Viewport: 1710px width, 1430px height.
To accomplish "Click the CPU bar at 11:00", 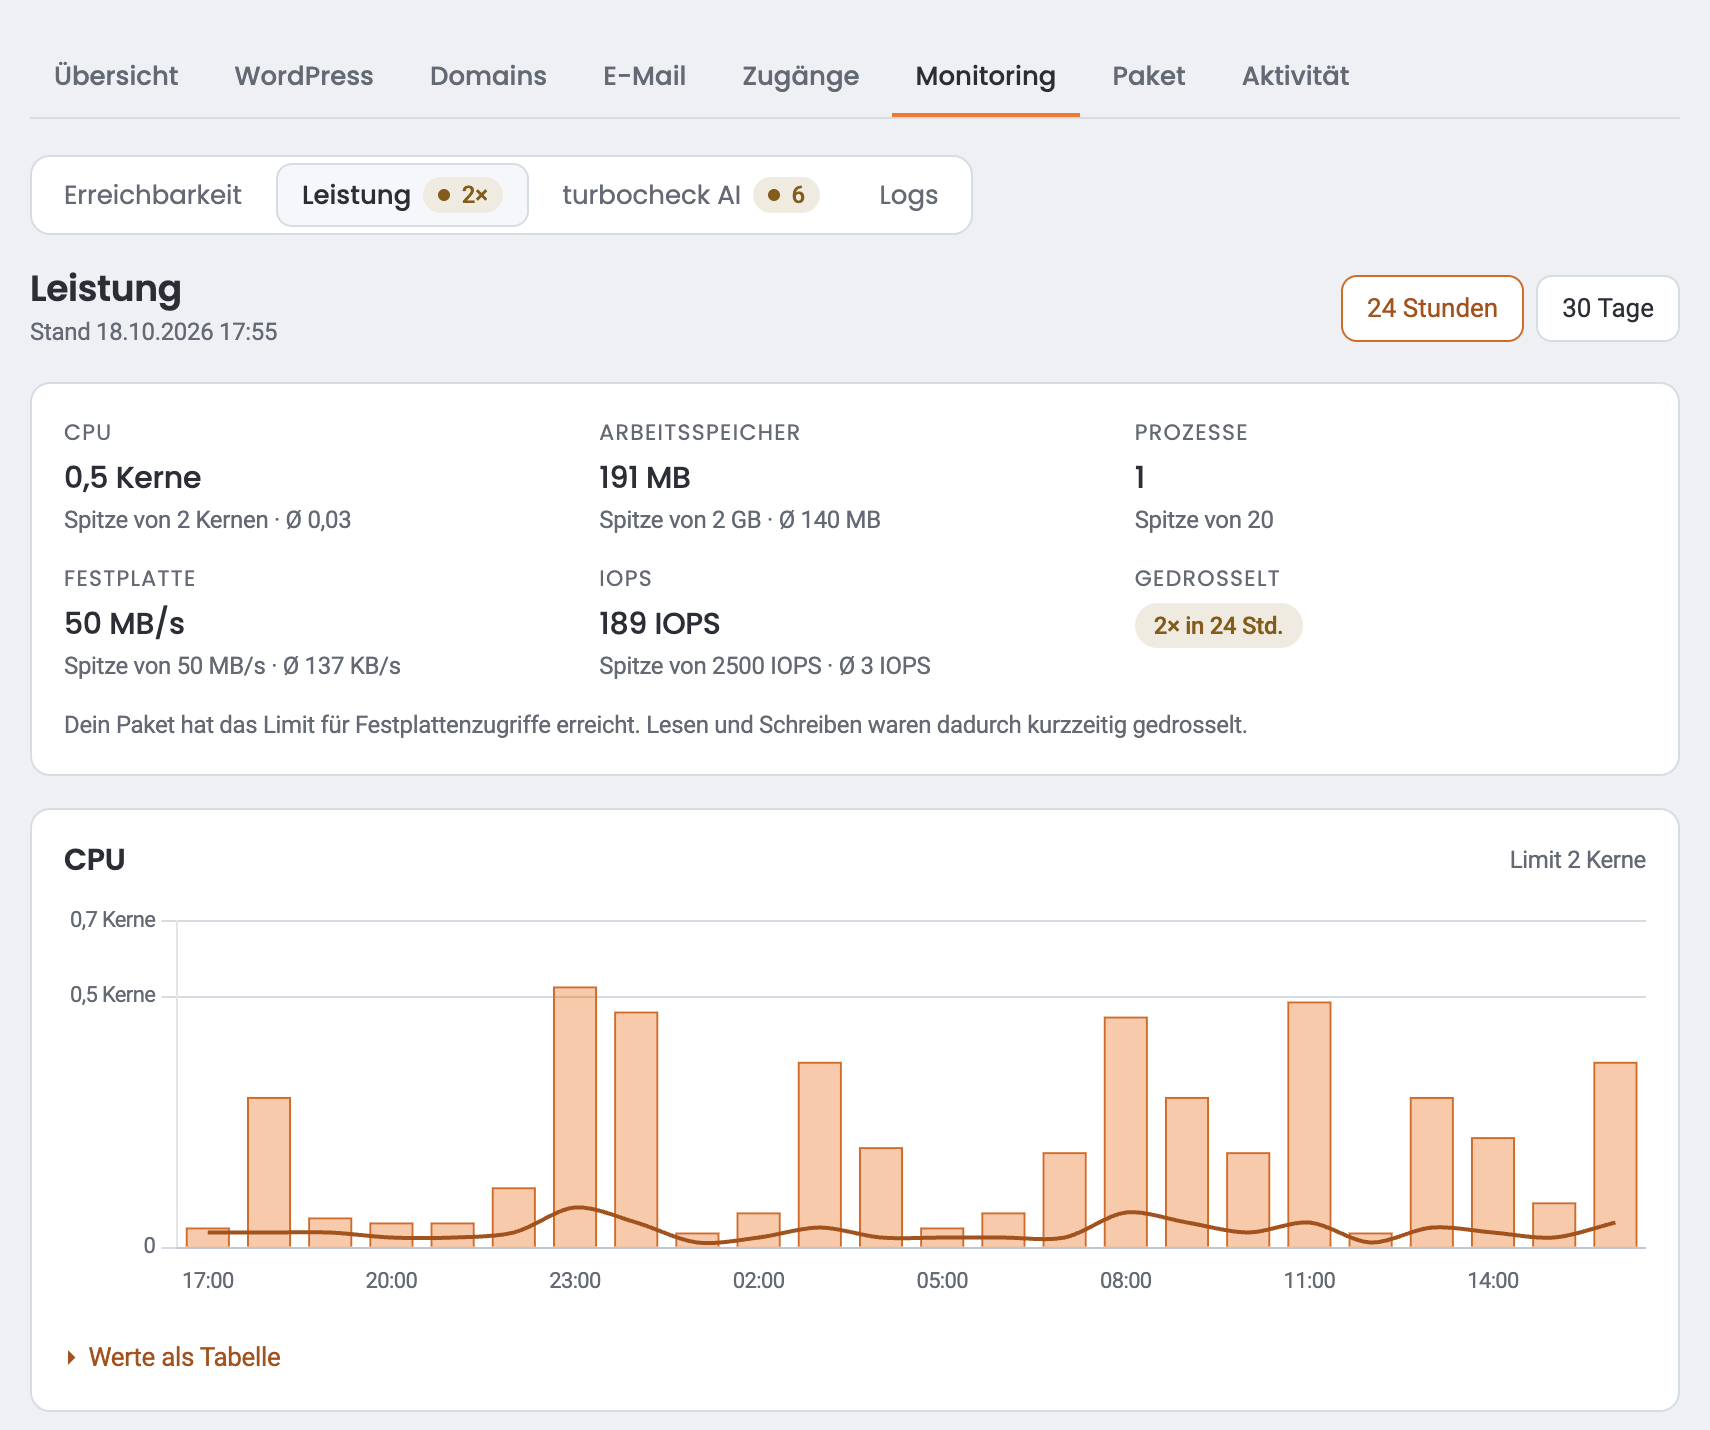I will [x=1309, y=1125].
